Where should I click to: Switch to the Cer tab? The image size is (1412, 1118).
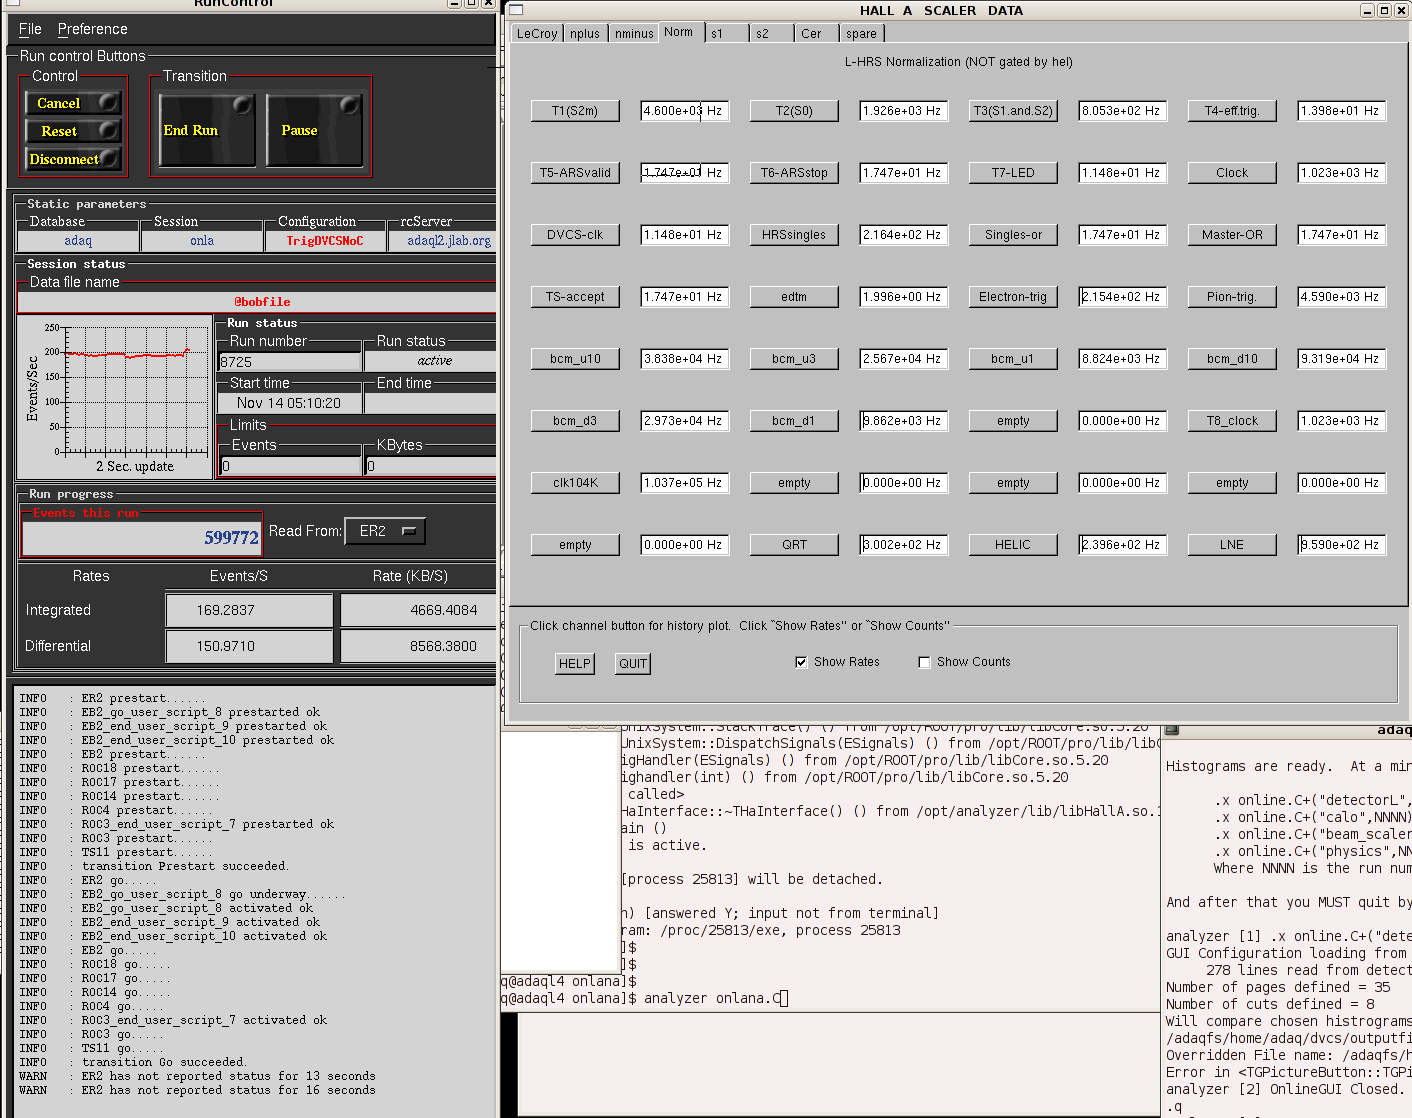817,33
